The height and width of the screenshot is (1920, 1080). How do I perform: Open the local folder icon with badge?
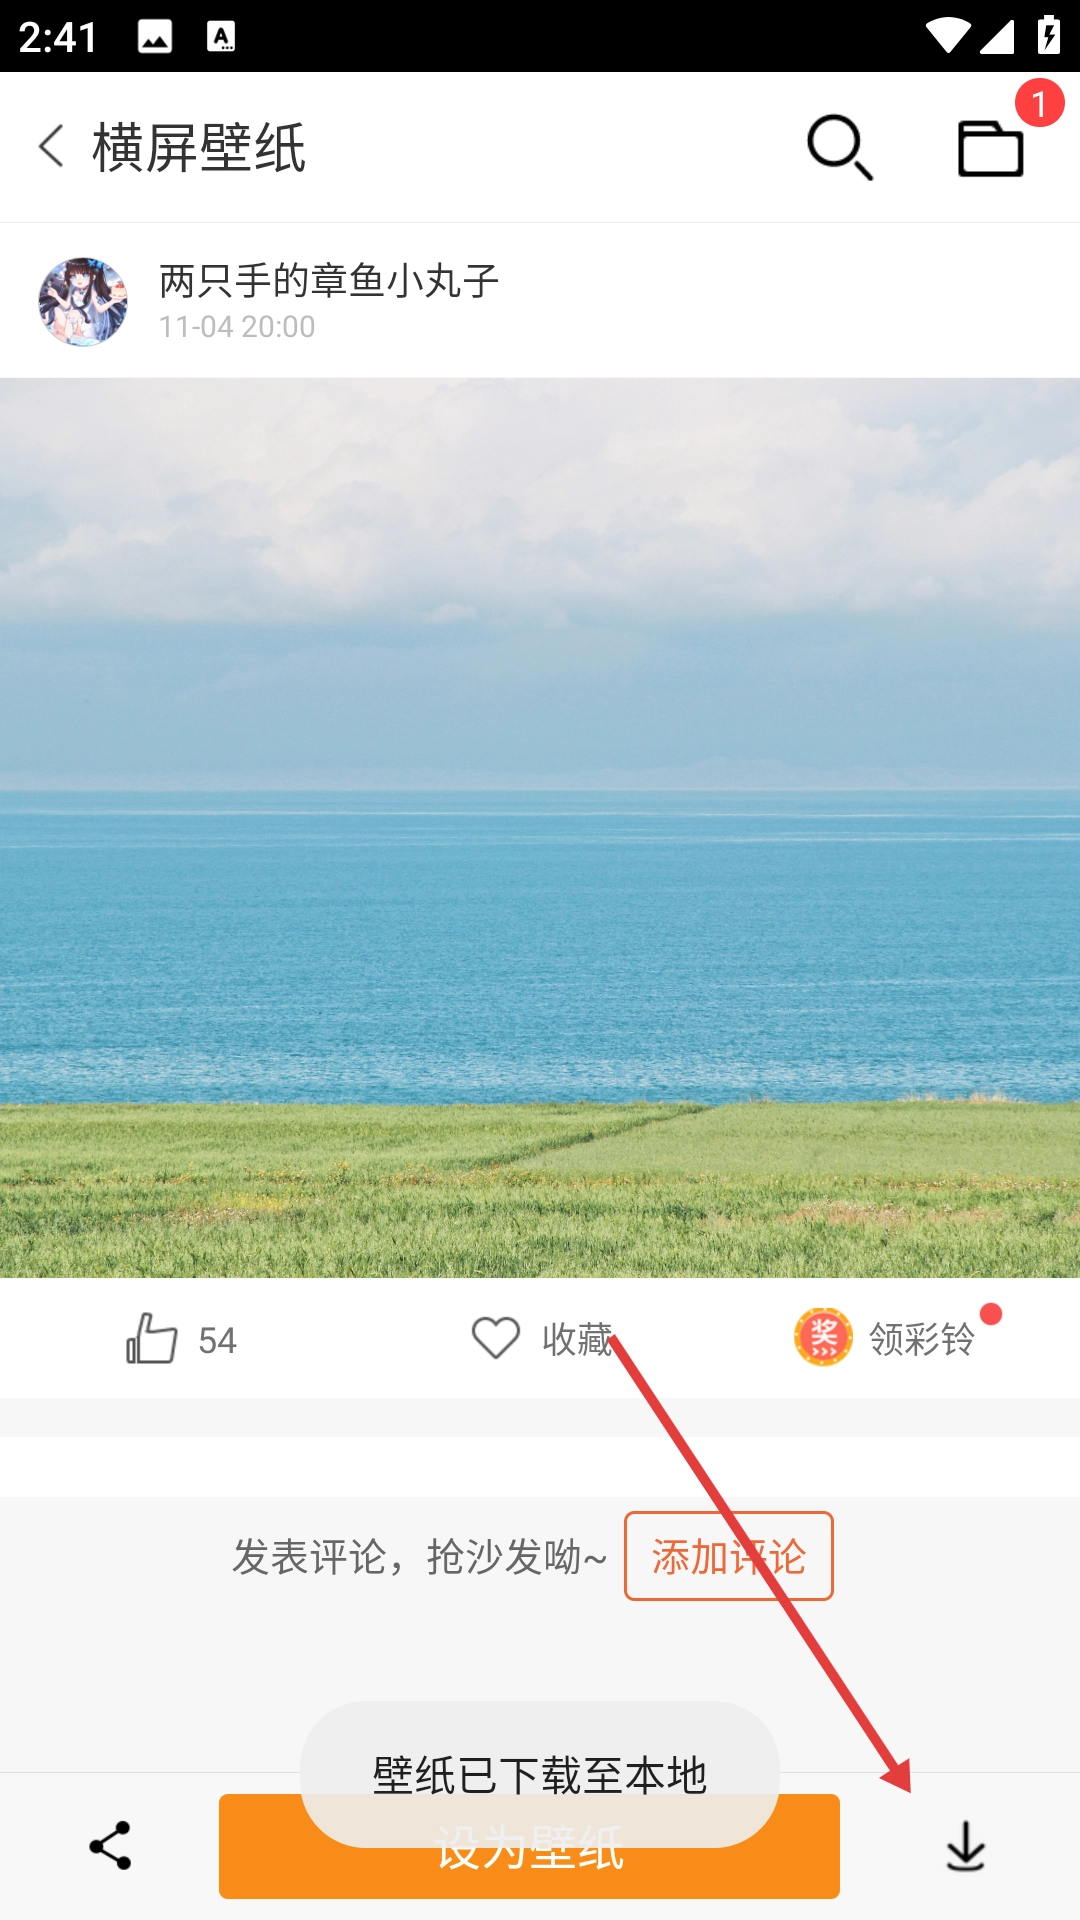[x=990, y=148]
